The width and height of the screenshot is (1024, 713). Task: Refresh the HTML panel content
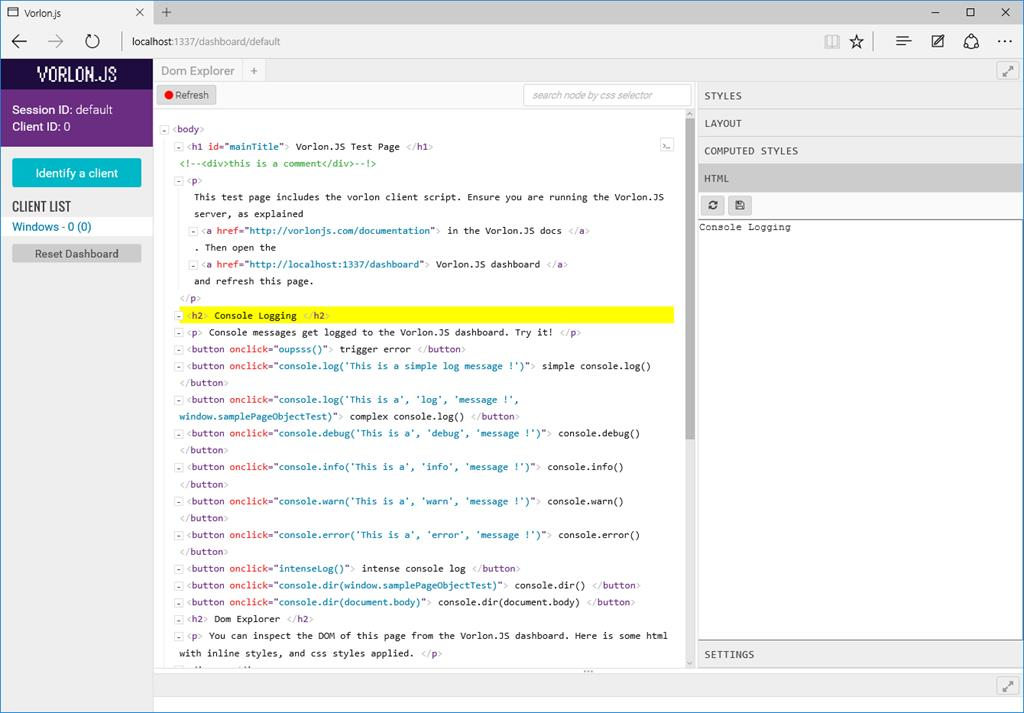(713, 204)
